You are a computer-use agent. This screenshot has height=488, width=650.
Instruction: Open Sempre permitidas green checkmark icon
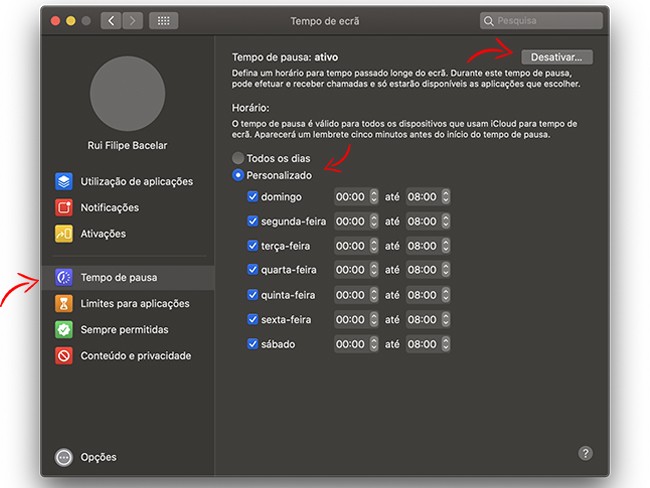pyautogui.click(x=64, y=330)
